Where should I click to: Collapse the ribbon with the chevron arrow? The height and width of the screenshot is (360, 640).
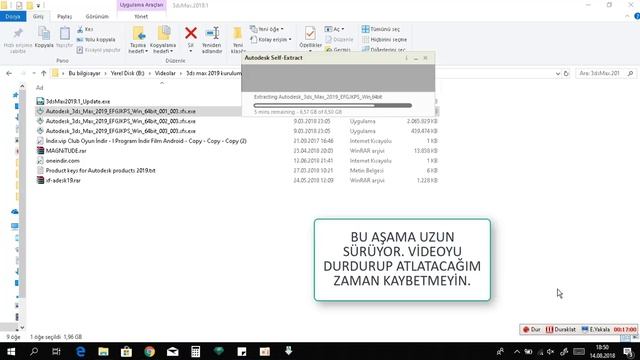[x=627, y=16]
